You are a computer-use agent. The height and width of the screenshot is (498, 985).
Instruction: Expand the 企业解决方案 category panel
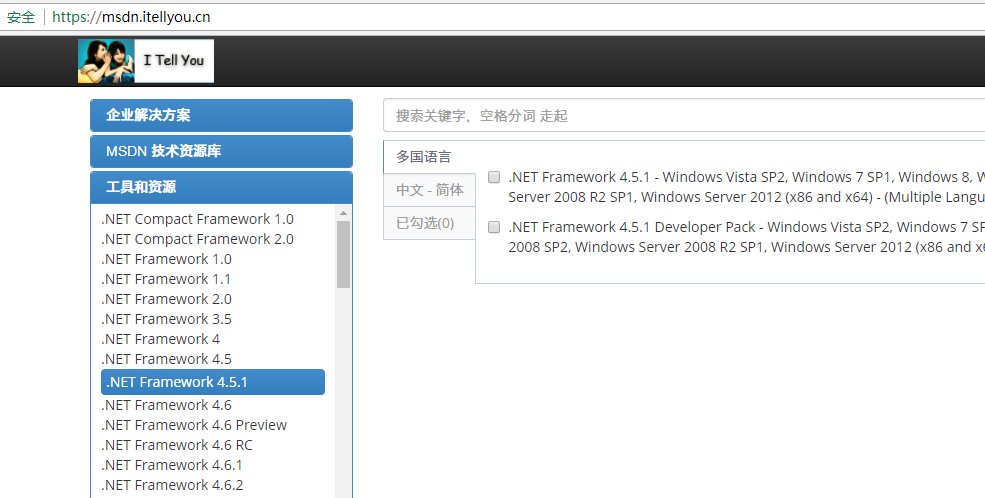coord(221,116)
